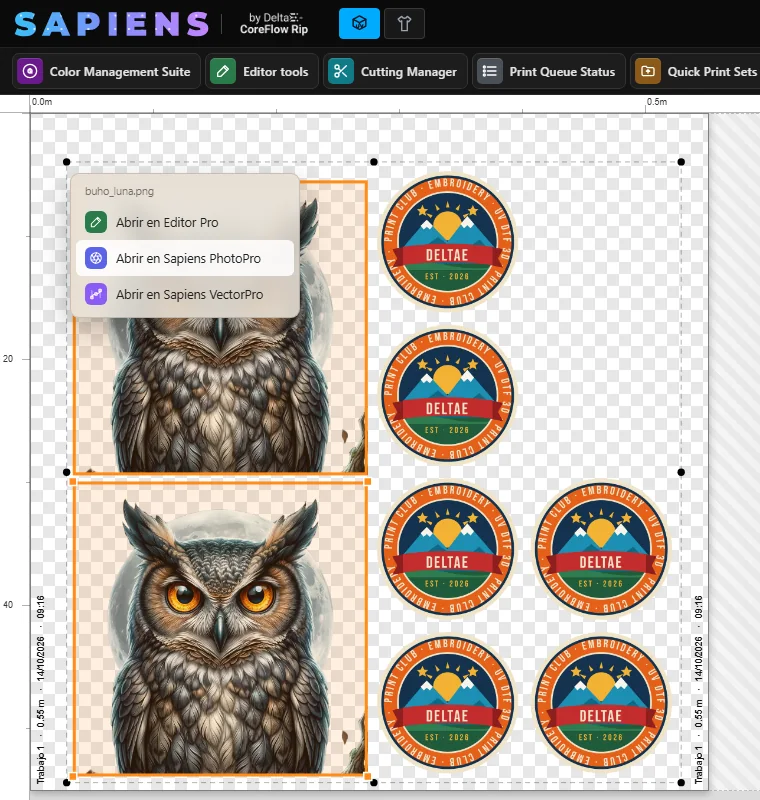The width and height of the screenshot is (760, 800).
Task: Select the bottom-row left Deltae badge
Action: [x=447, y=702]
